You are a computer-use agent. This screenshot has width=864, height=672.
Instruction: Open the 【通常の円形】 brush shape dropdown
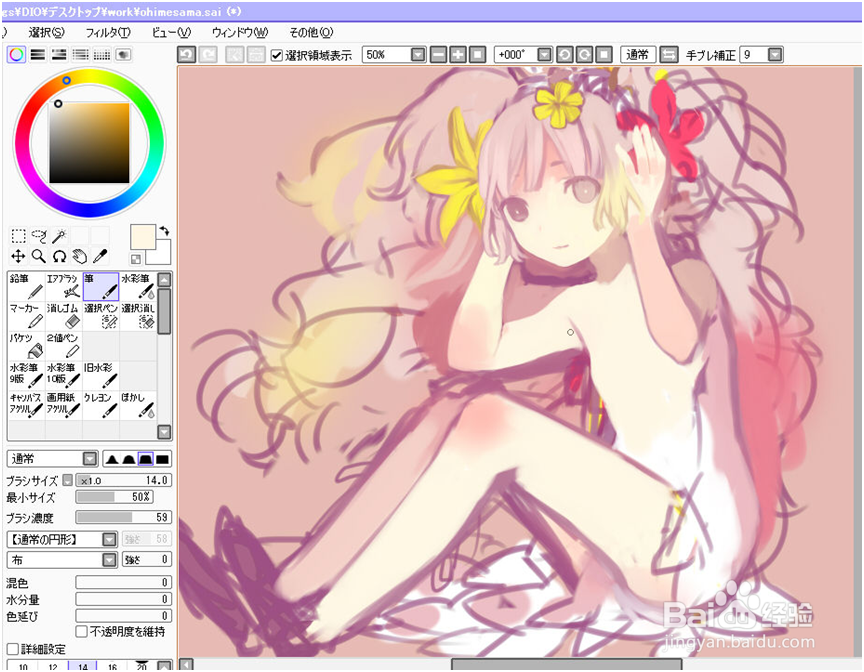[110, 539]
